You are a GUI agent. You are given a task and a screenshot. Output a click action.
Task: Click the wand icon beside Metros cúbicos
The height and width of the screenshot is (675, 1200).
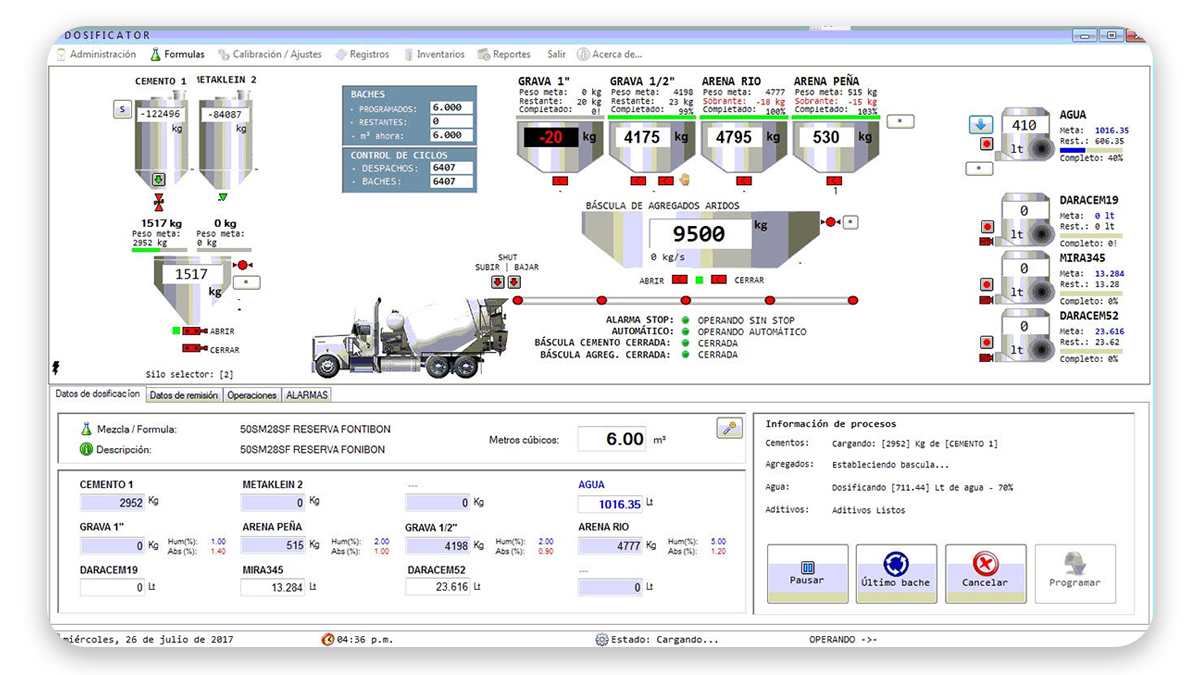coord(730,429)
